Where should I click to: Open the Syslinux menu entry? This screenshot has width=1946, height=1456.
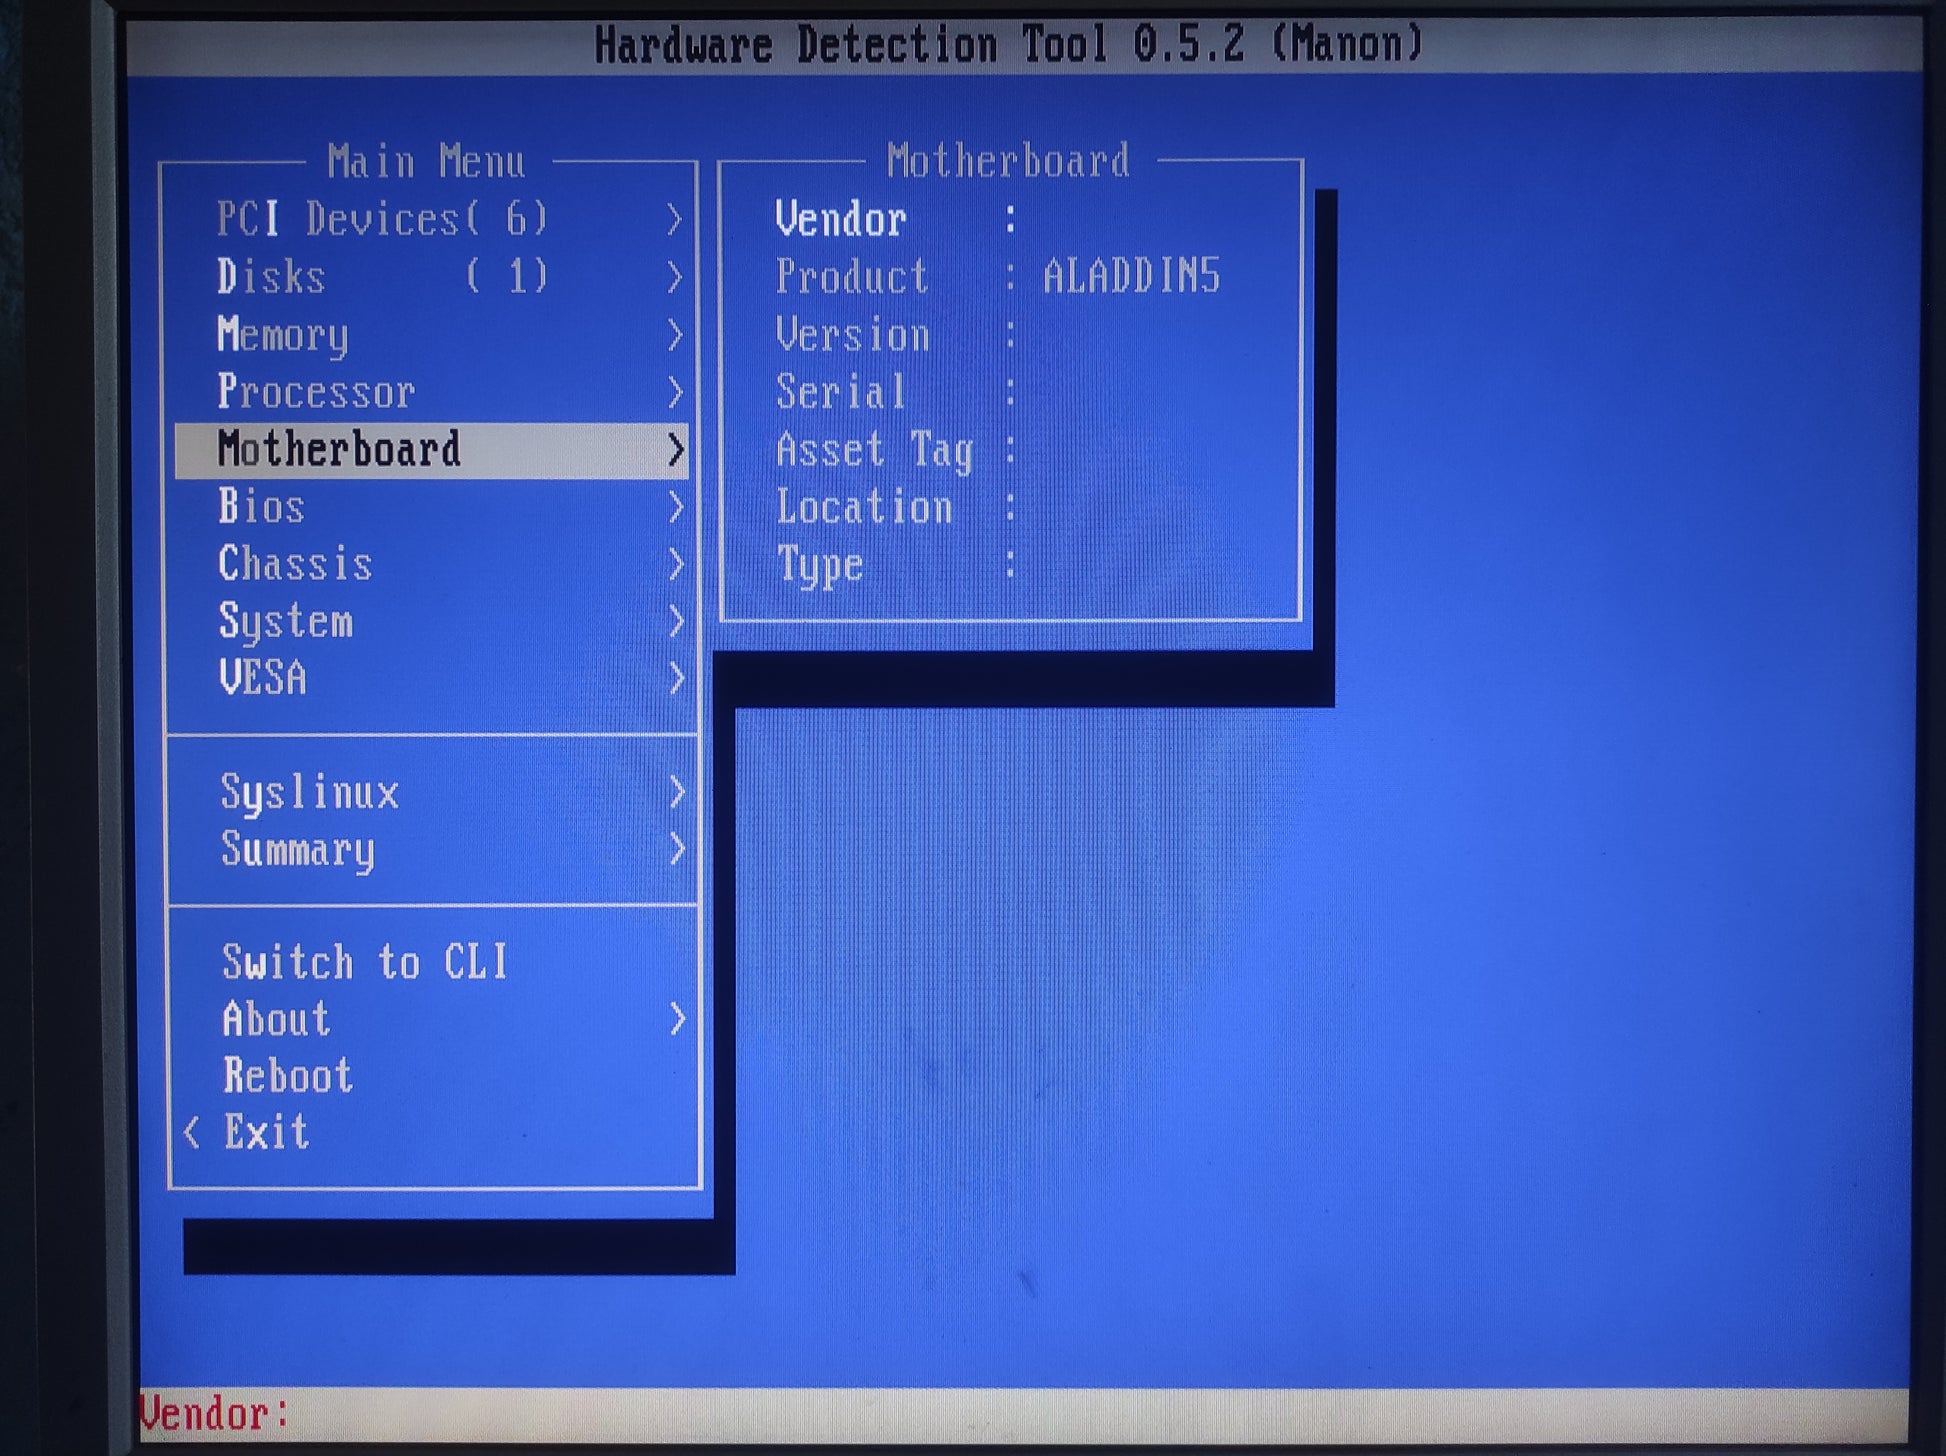point(310,793)
